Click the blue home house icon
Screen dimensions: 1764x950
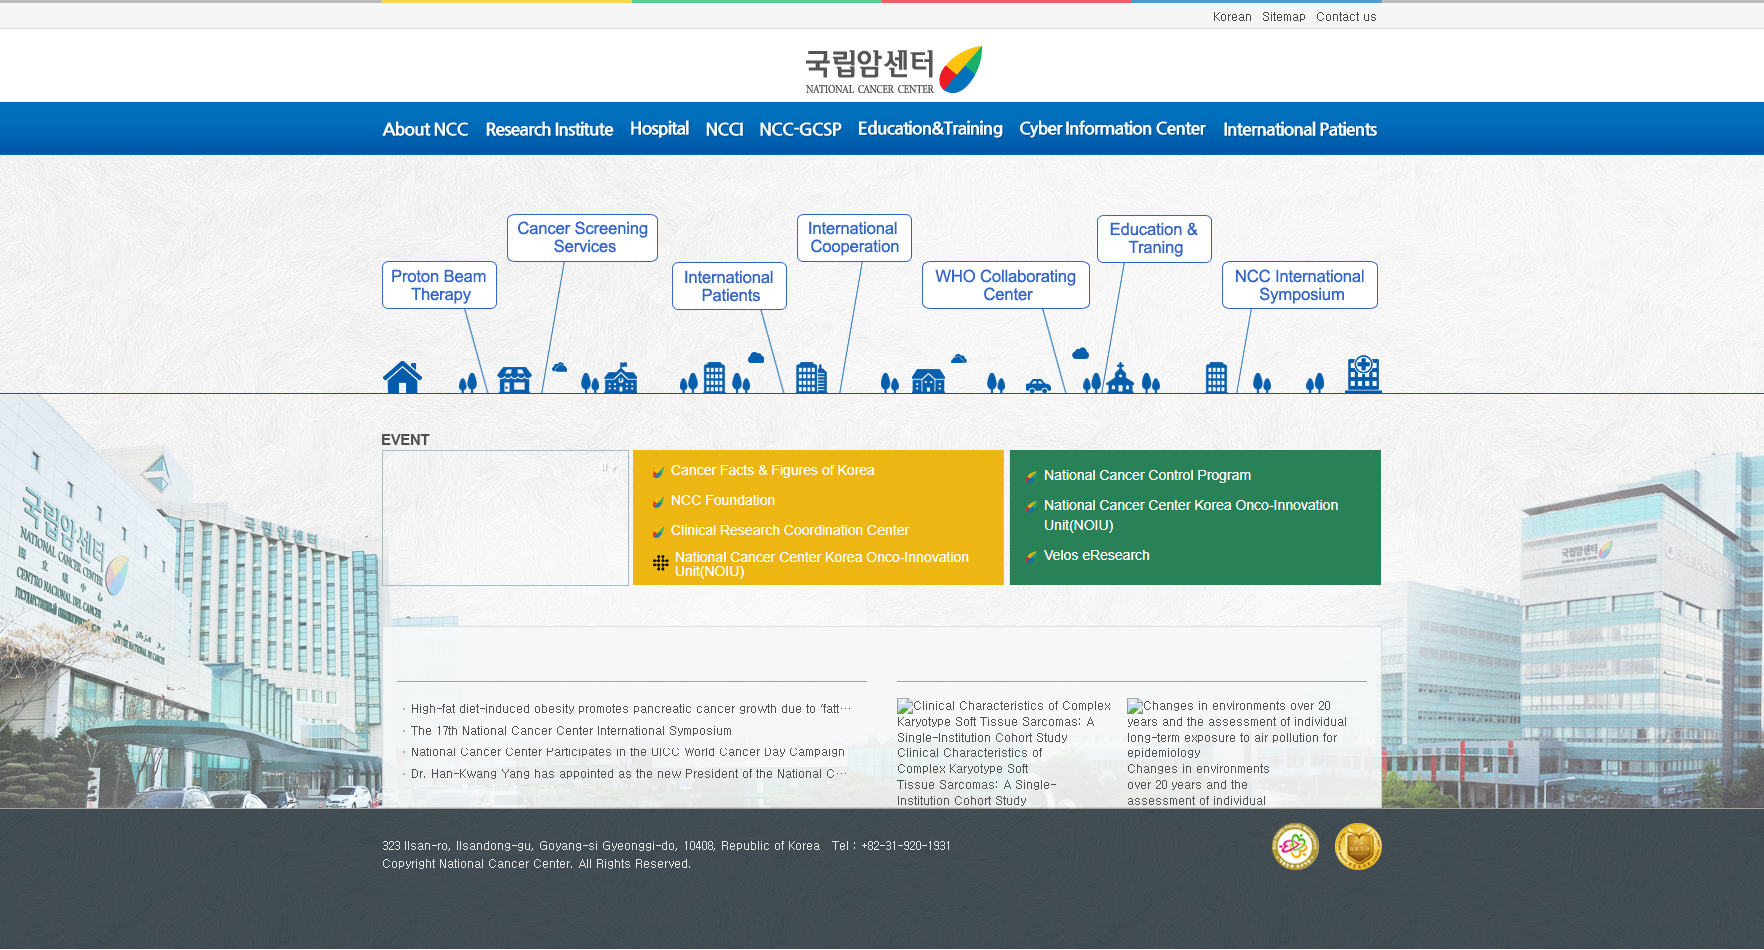click(402, 377)
